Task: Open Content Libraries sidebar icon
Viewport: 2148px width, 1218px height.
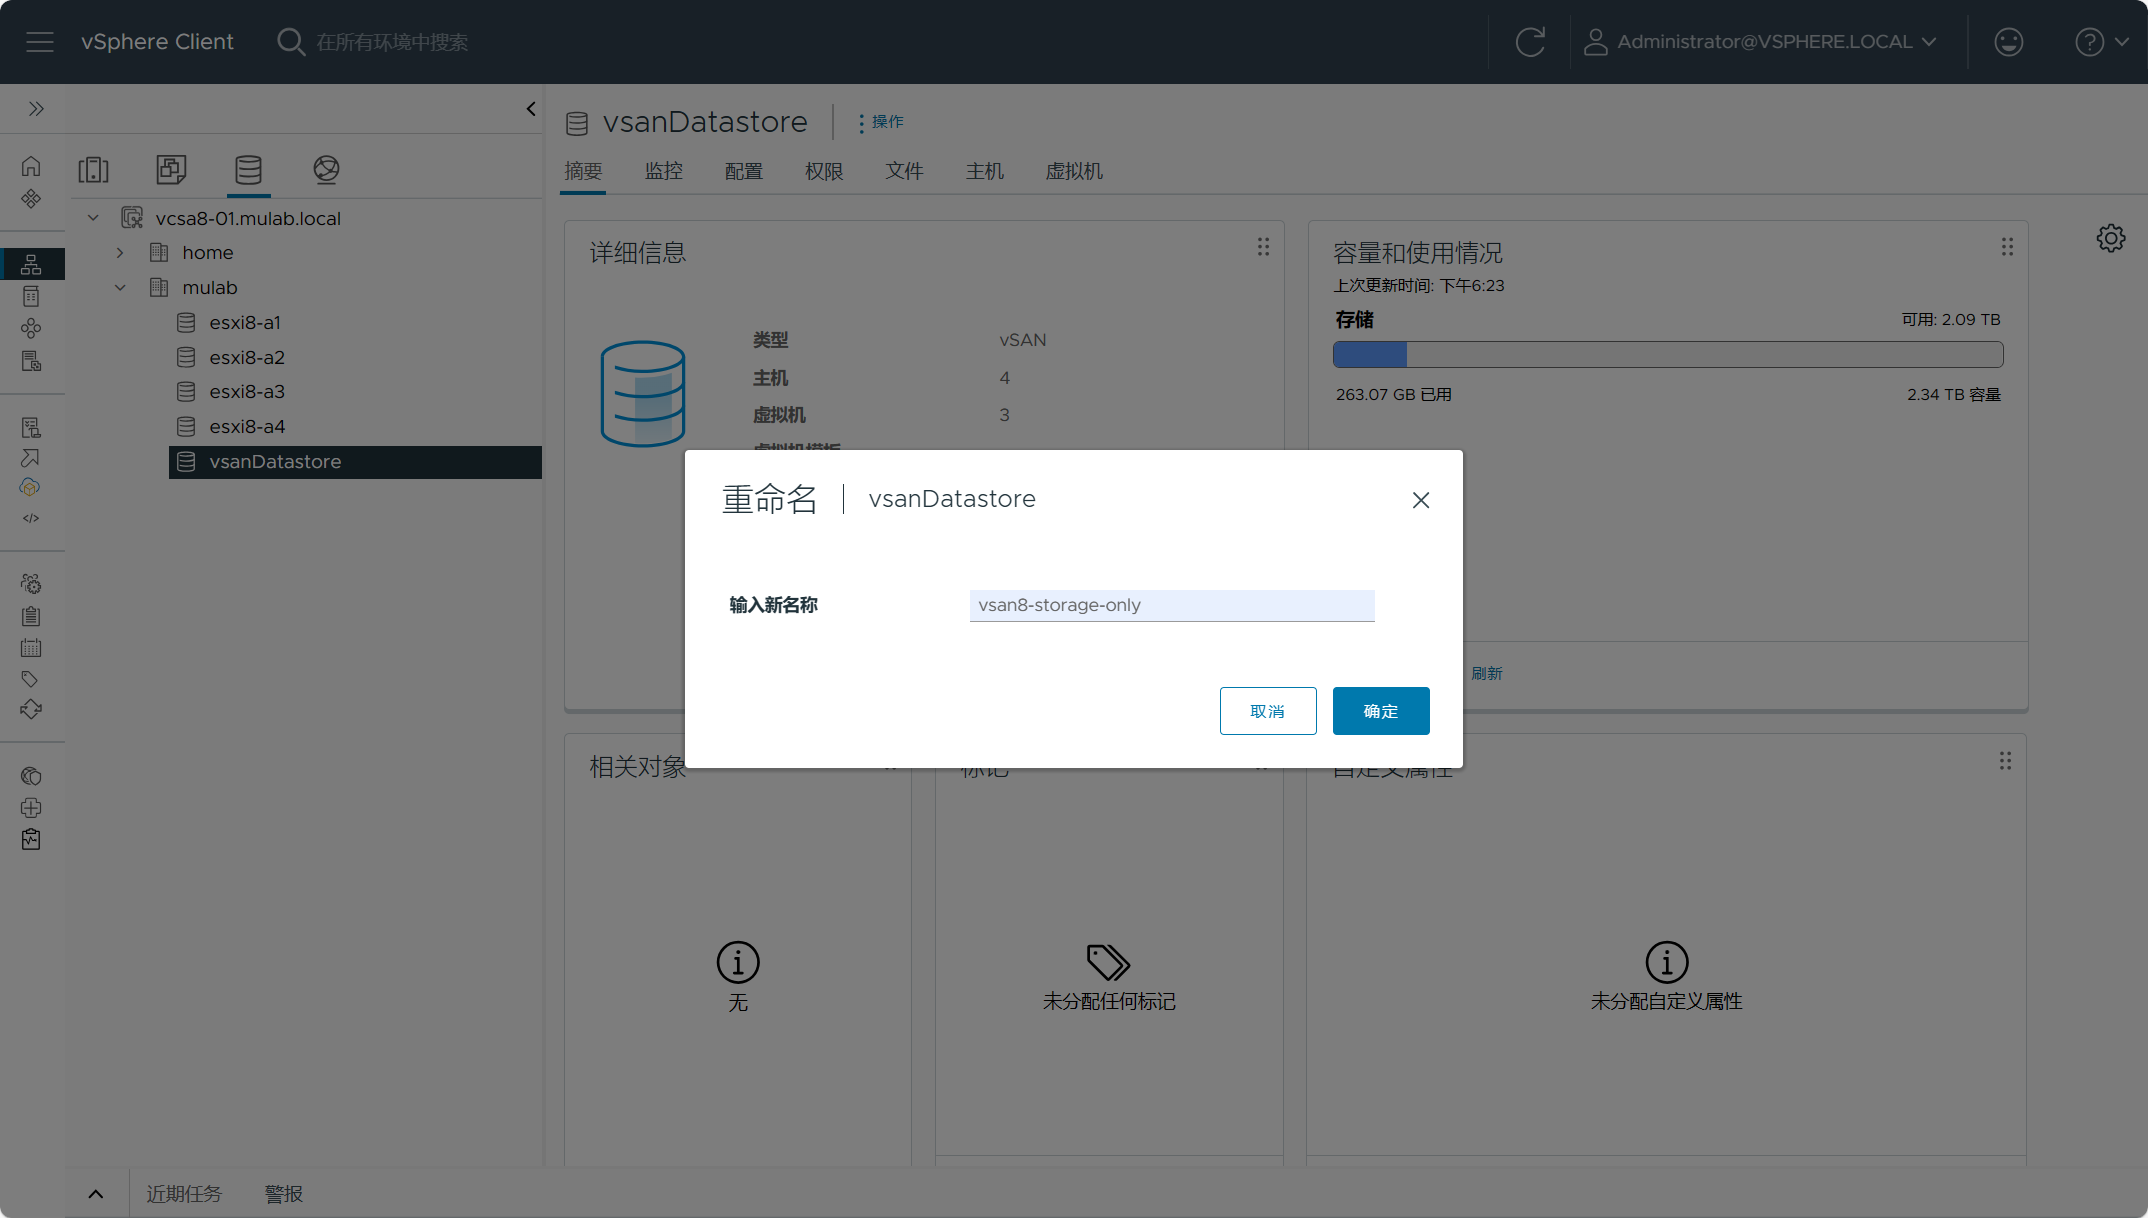Action: click(x=31, y=296)
